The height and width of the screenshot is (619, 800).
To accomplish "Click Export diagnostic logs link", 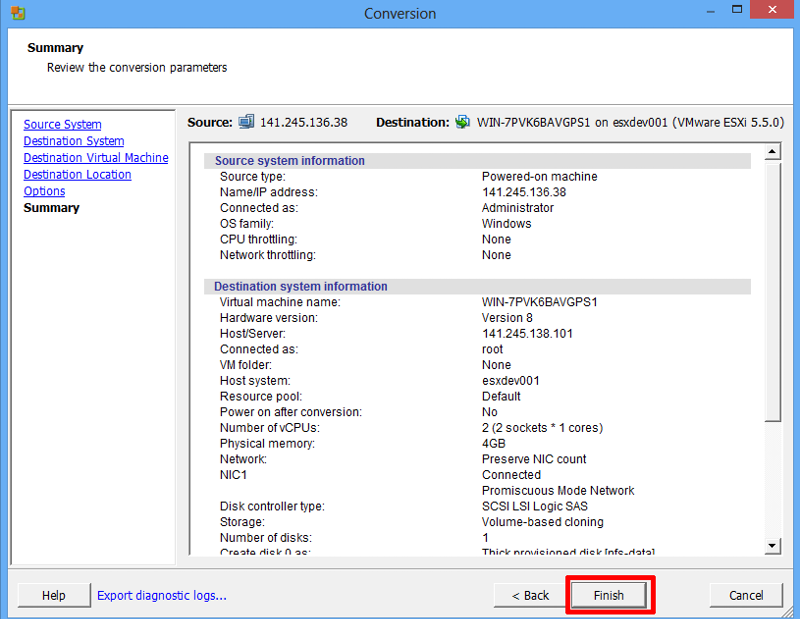I will [162, 596].
